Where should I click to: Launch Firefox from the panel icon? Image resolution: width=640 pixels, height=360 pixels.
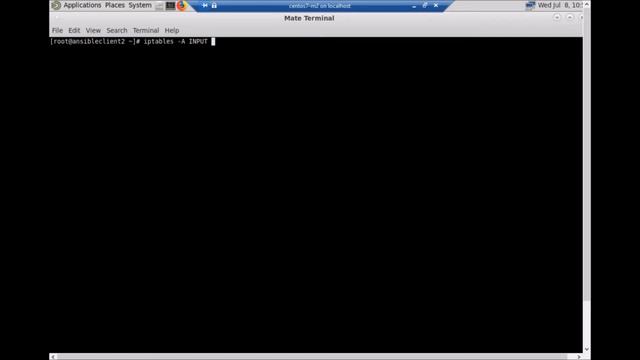(181, 5)
